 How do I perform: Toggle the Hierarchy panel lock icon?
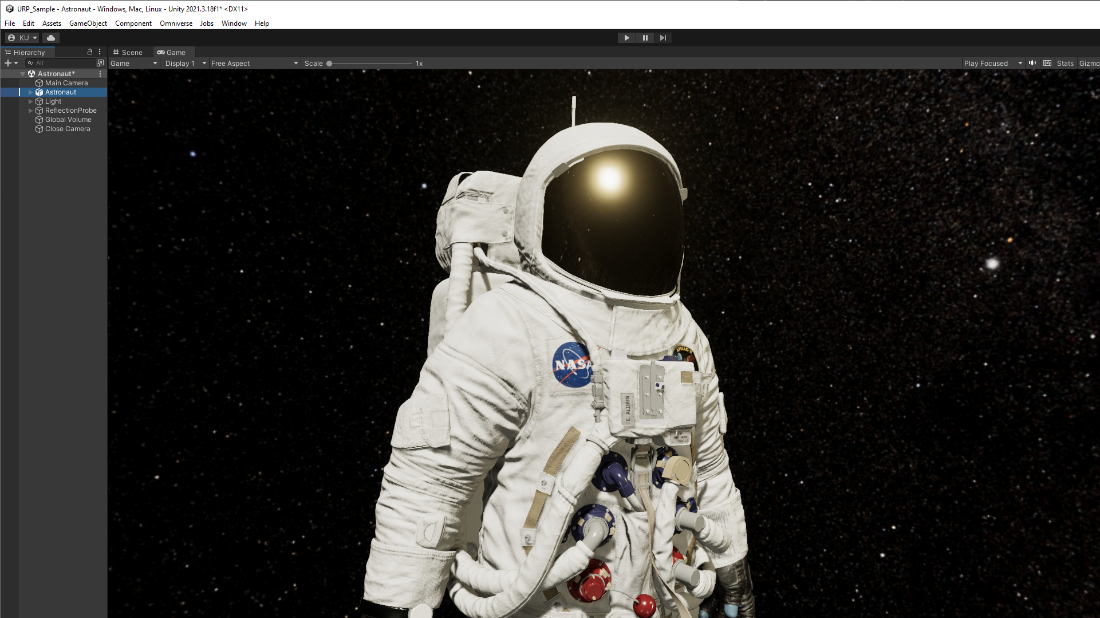(89, 52)
